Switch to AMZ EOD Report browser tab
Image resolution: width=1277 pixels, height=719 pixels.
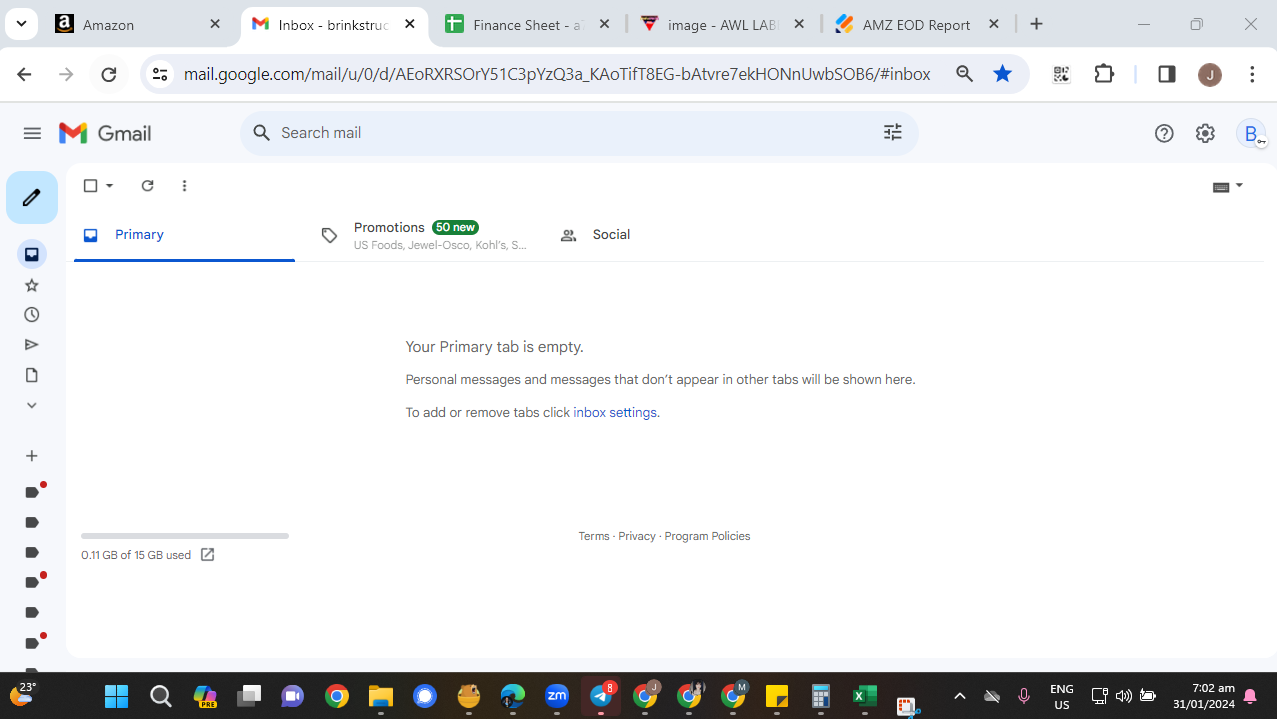[x=917, y=25]
